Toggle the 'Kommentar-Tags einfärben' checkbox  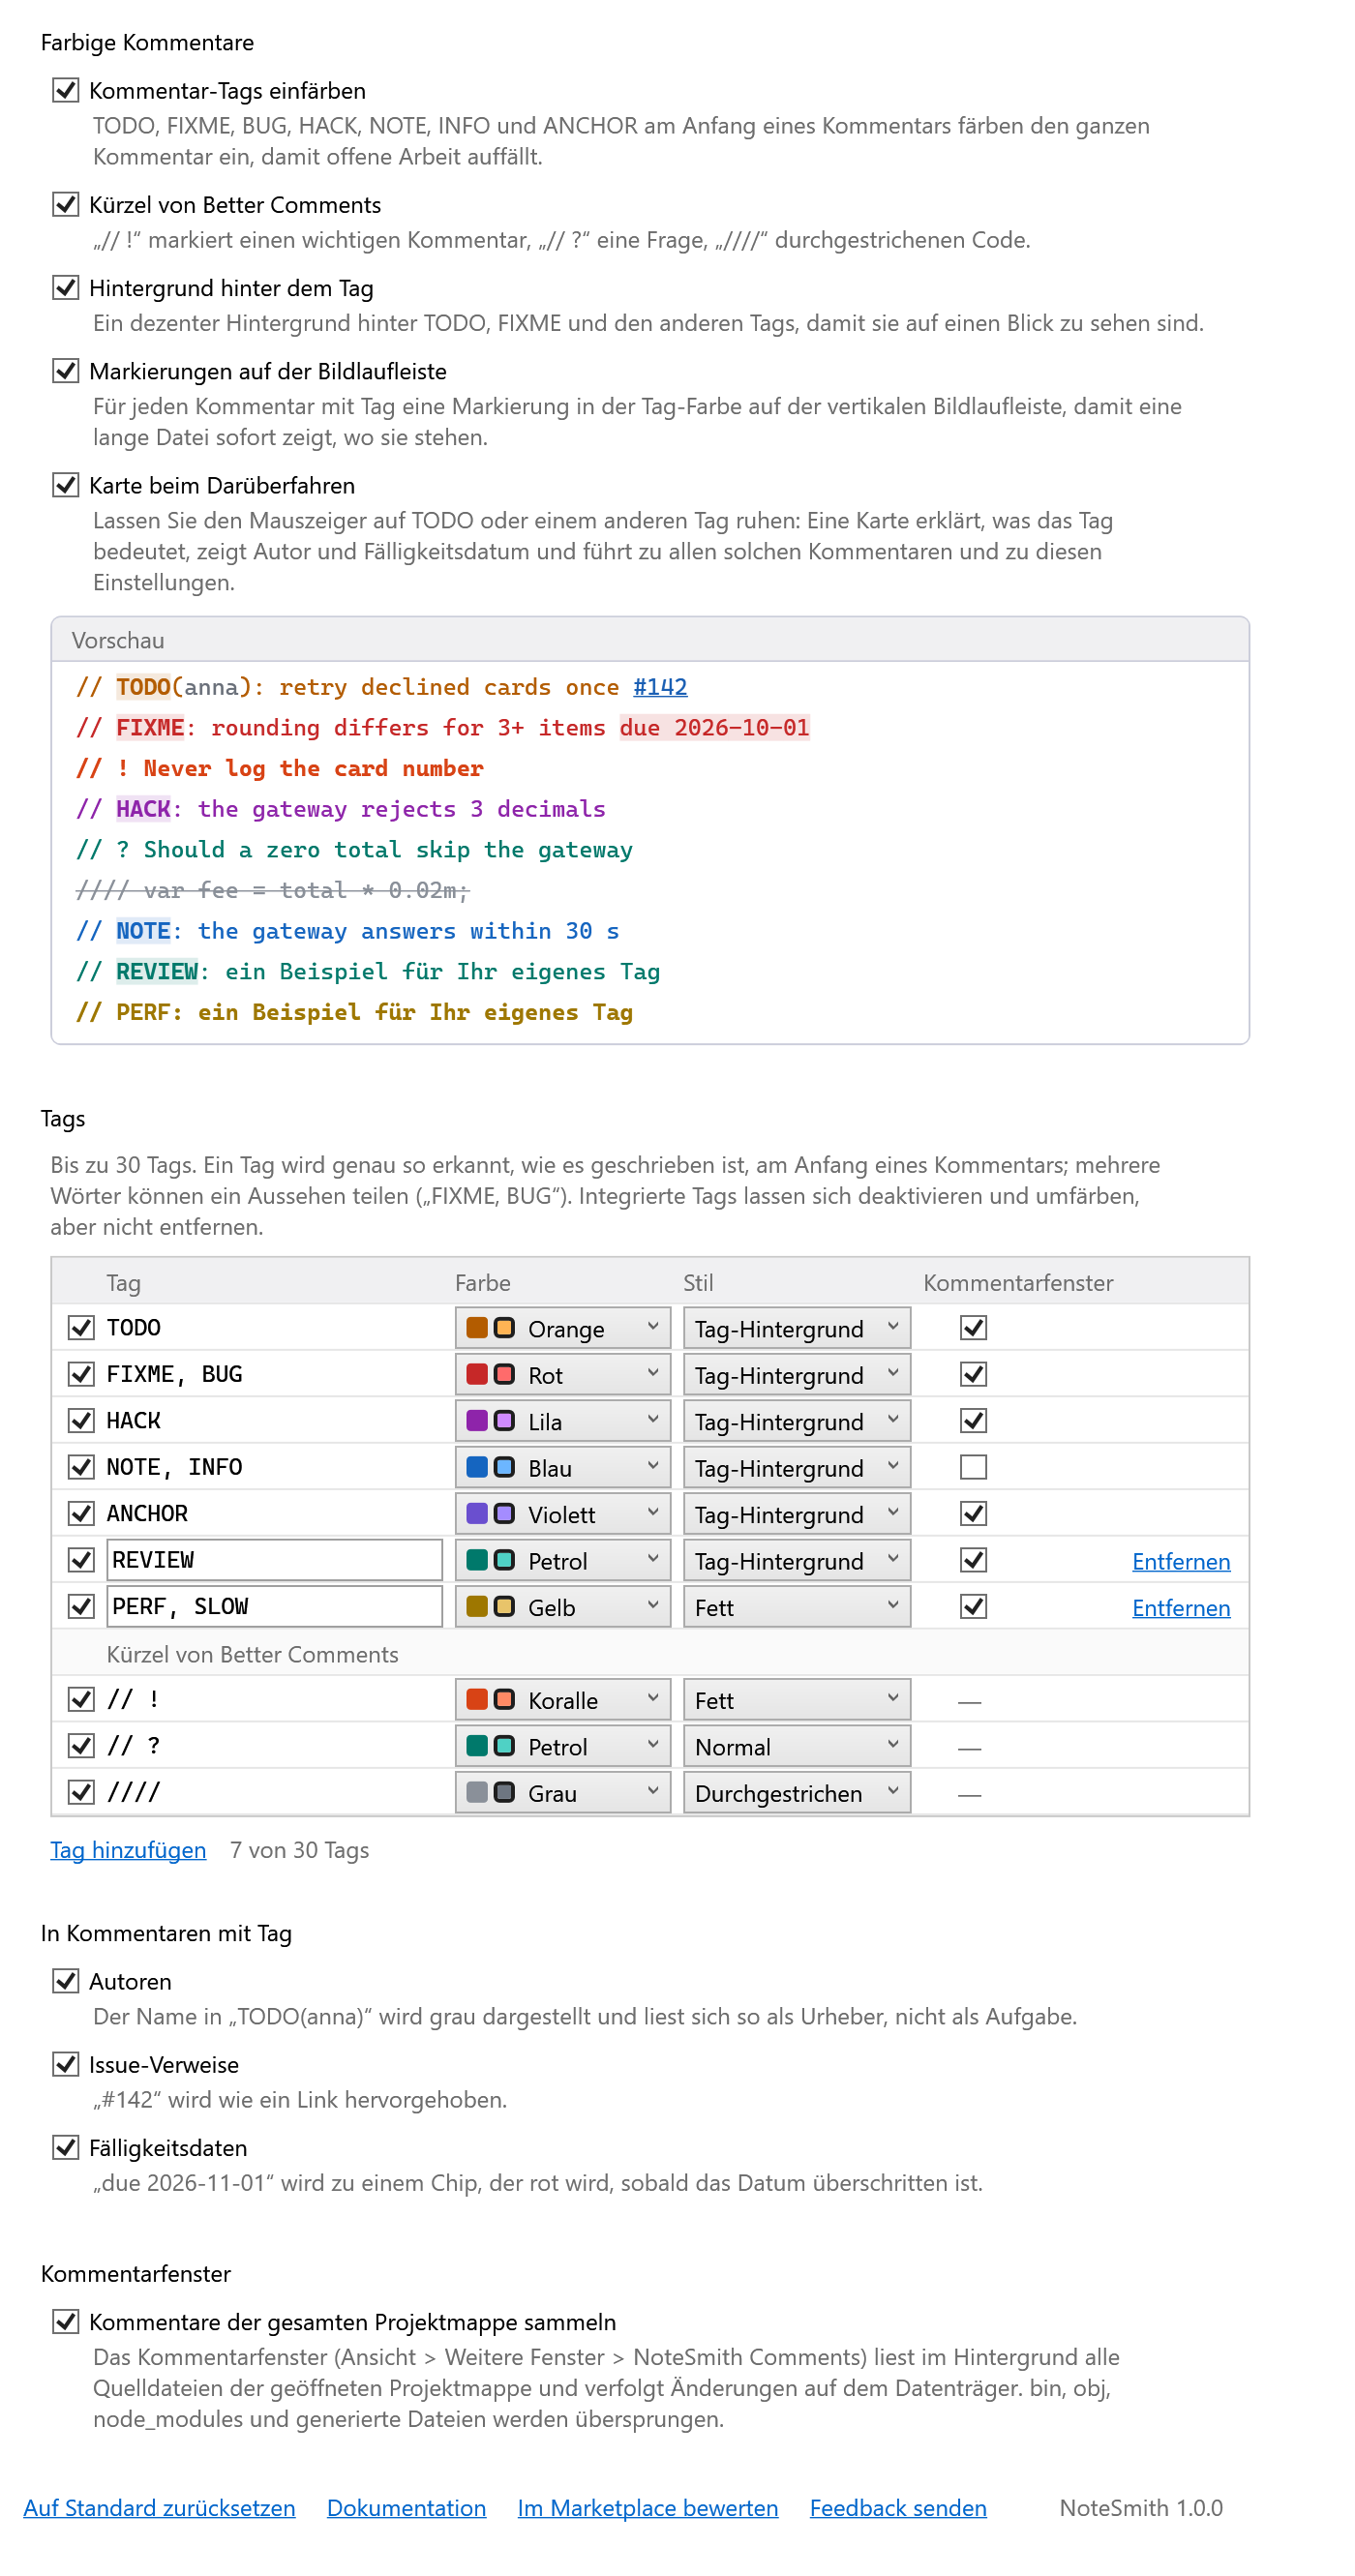tap(66, 91)
